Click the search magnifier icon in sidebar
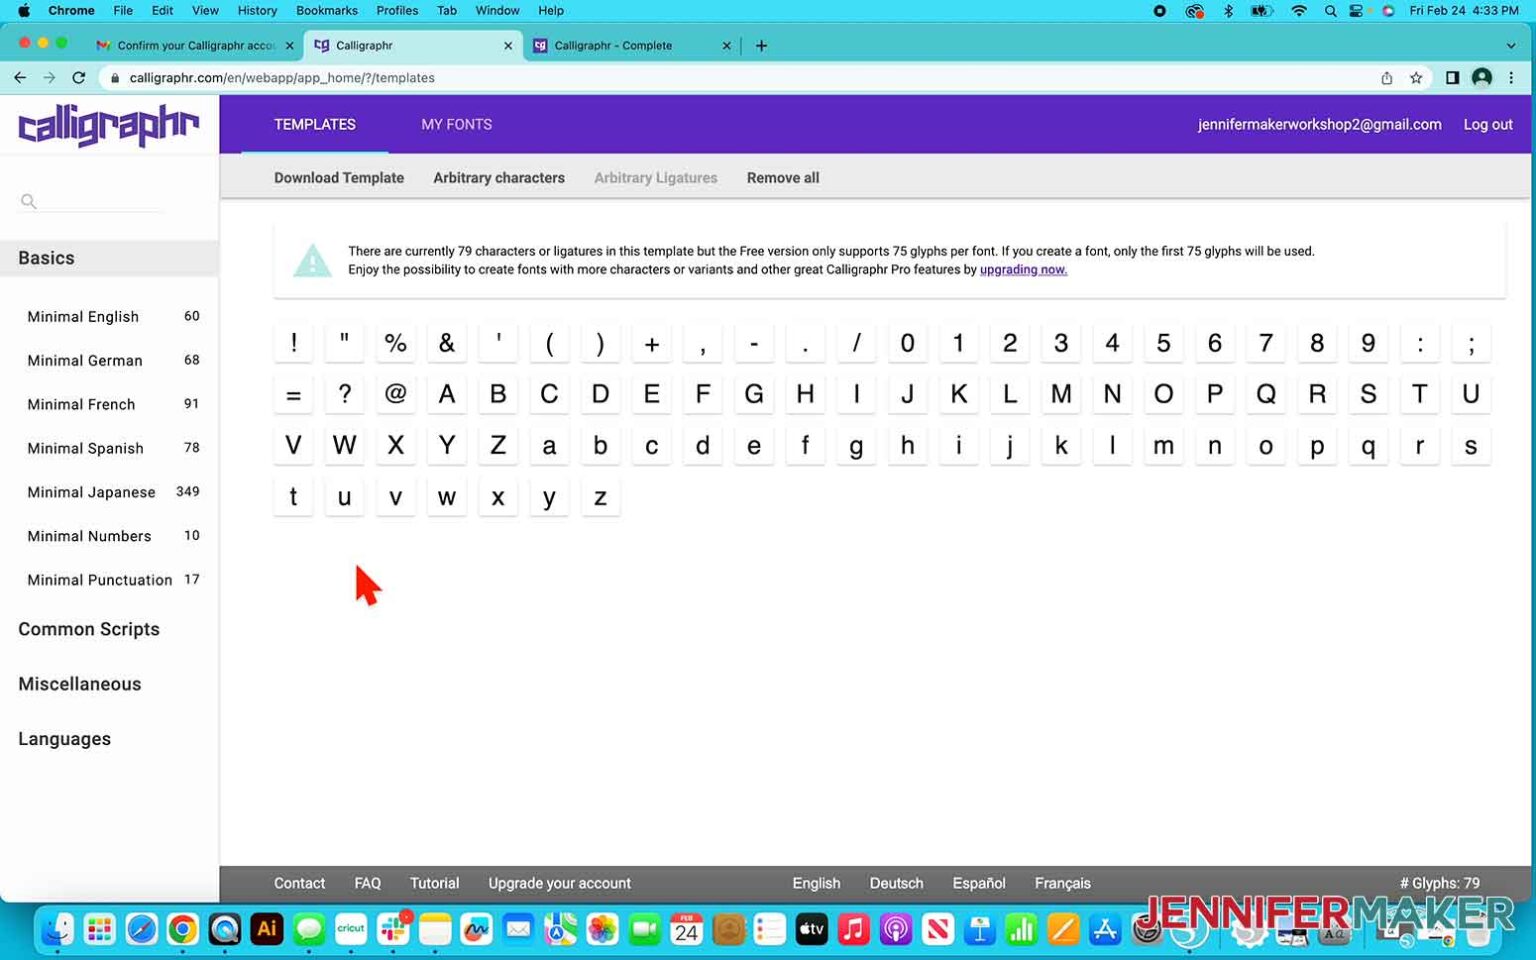Screen dimensions: 1536x960 28,201
